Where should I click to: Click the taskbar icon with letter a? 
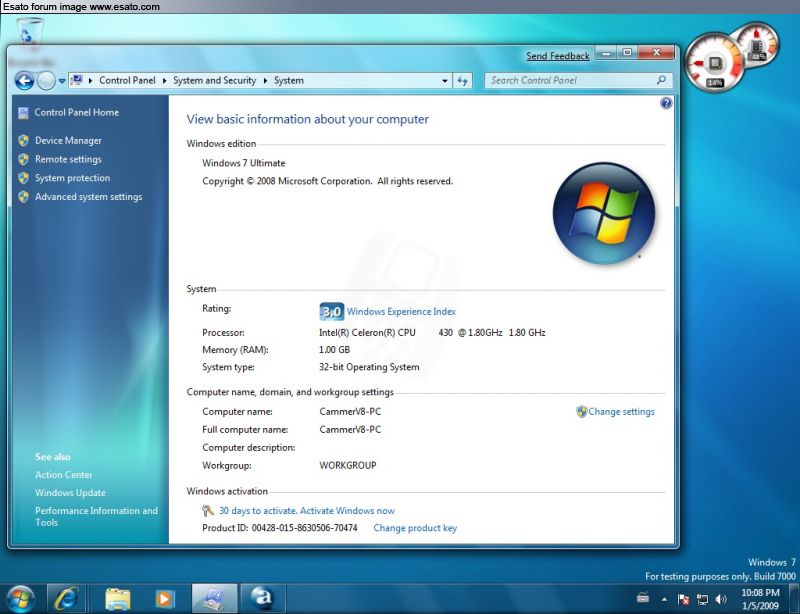pos(263,598)
